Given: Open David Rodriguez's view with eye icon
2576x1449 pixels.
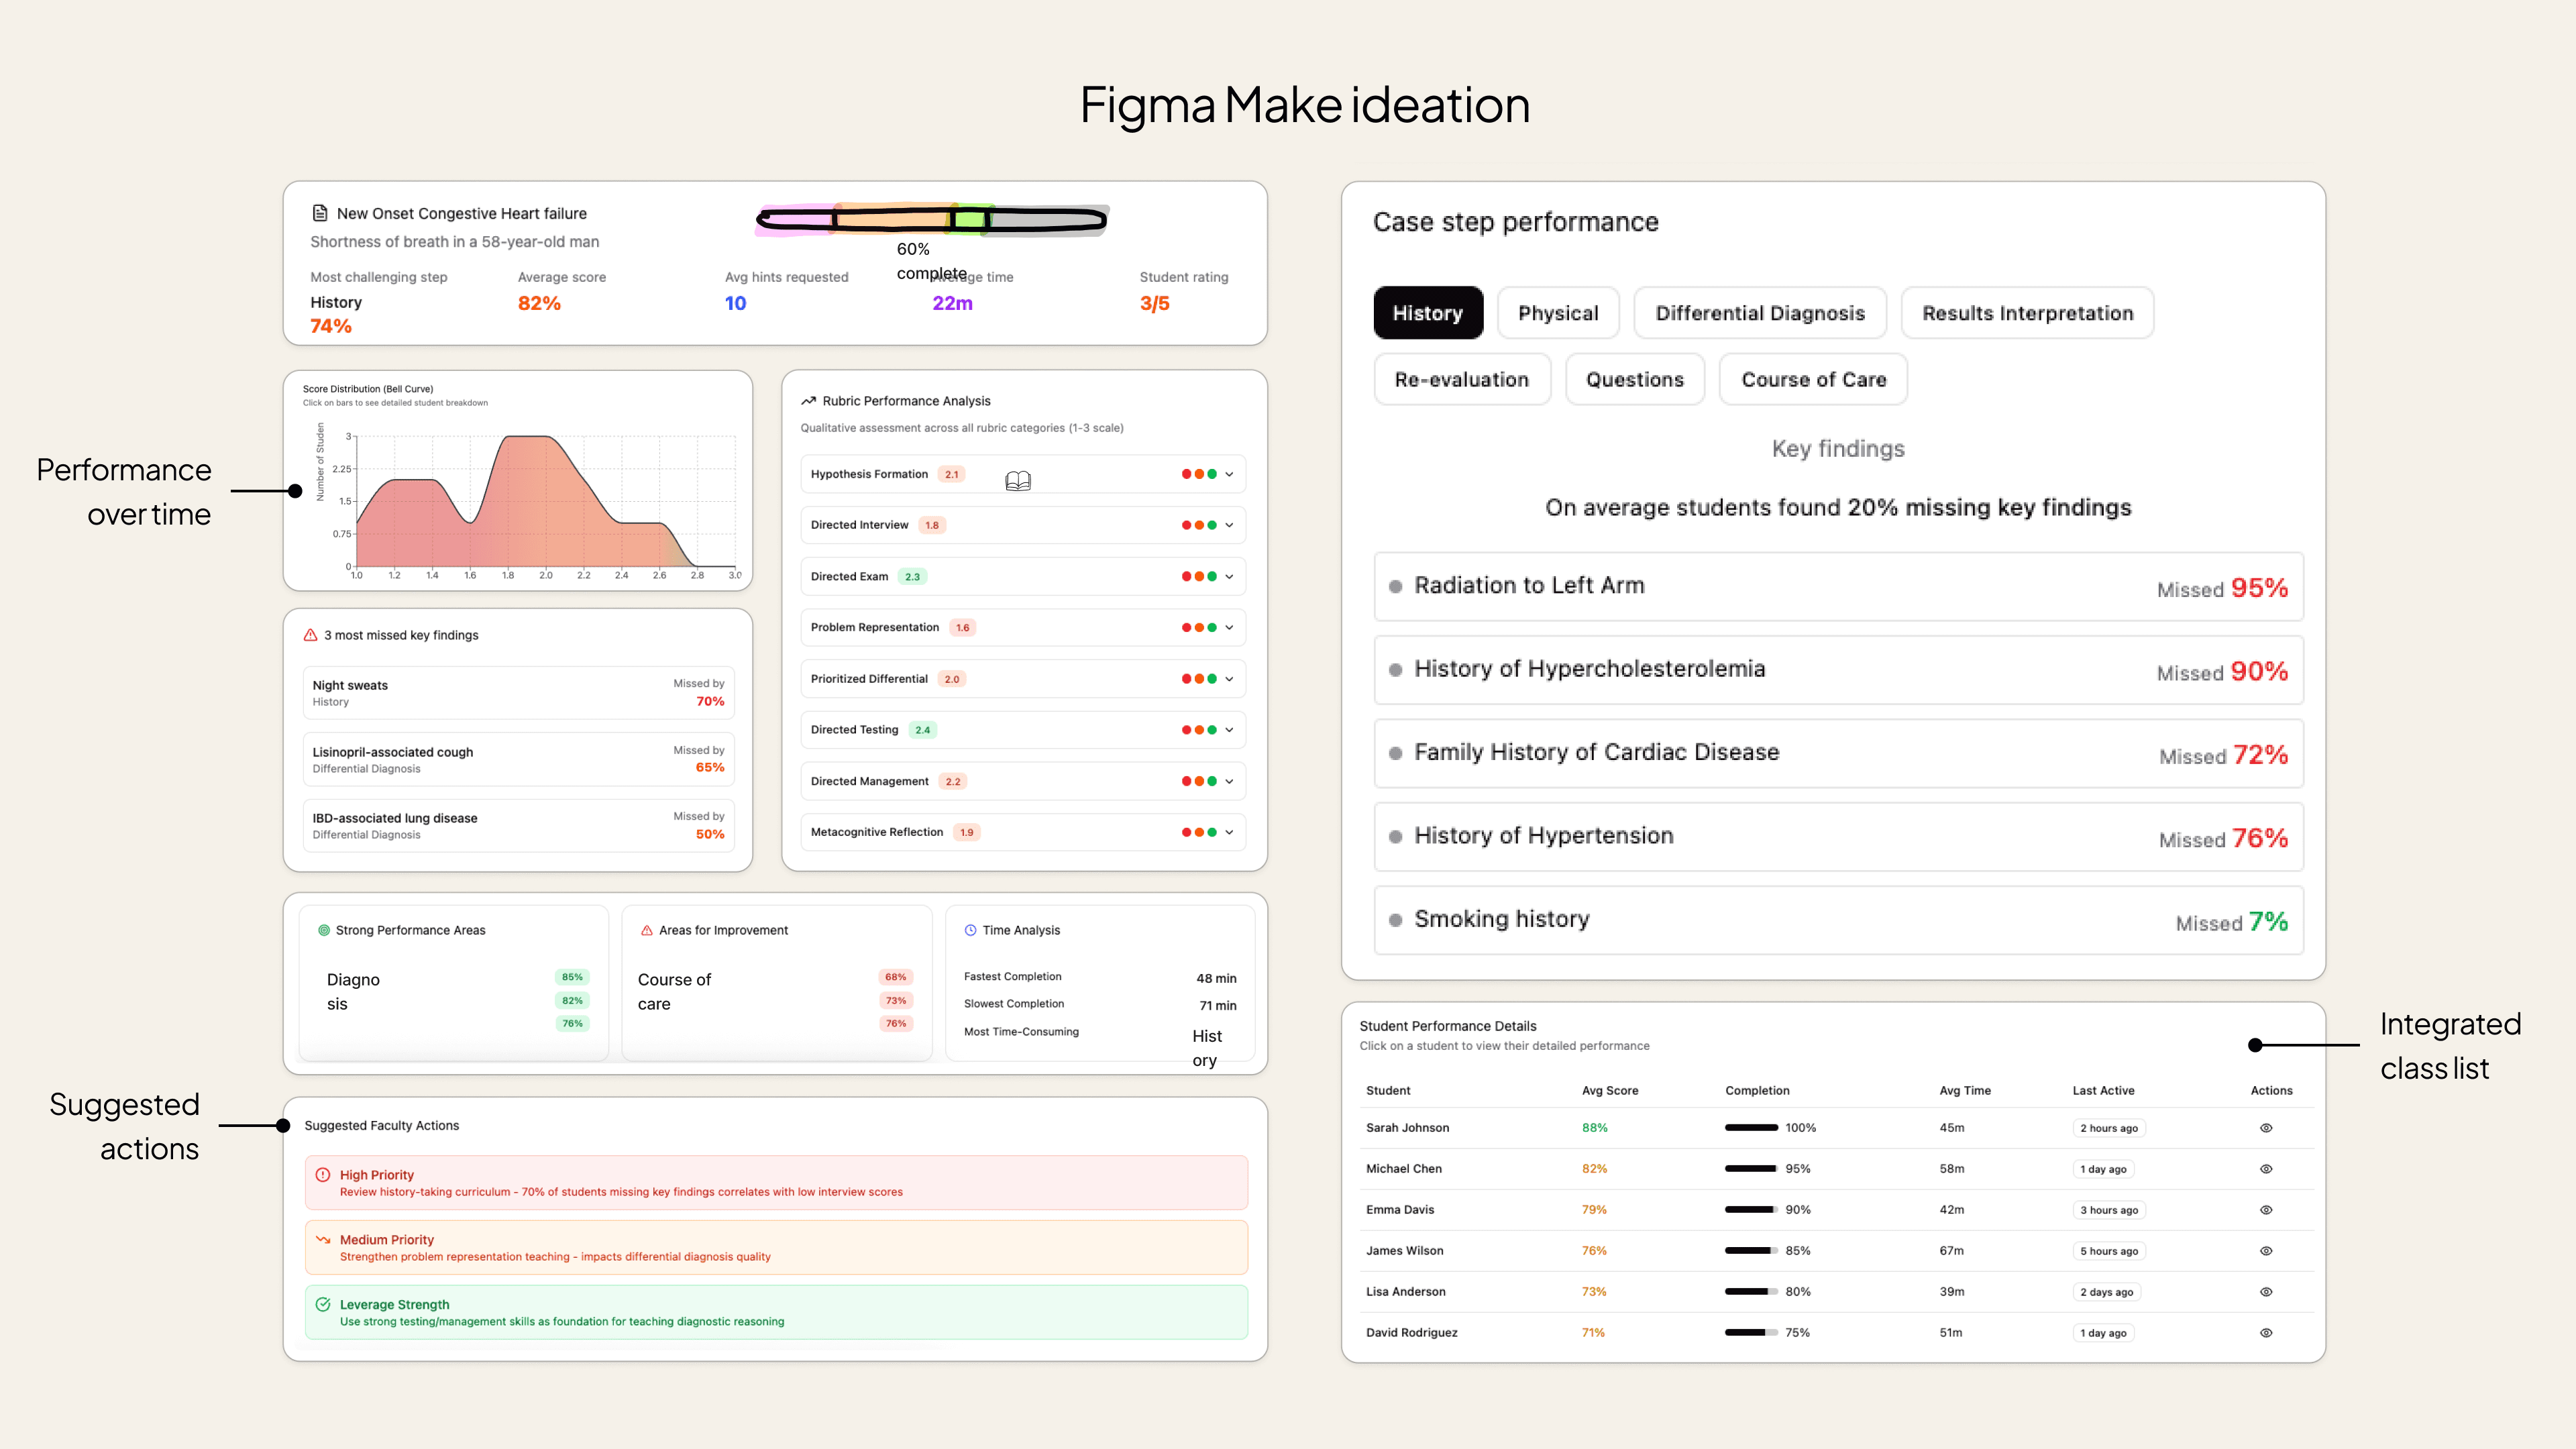Looking at the screenshot, I should coord(2266,1333).
